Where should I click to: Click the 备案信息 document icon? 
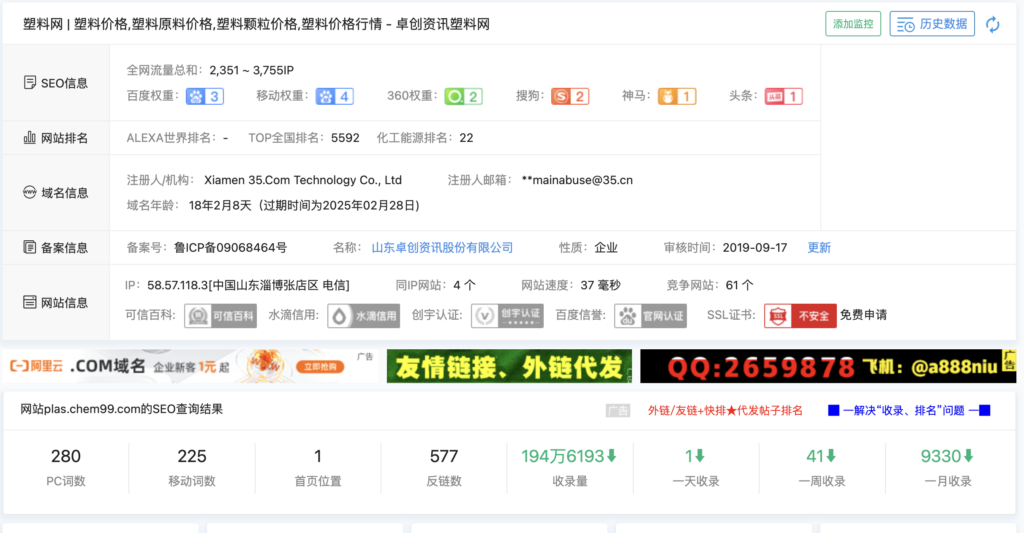click(29, 247)
